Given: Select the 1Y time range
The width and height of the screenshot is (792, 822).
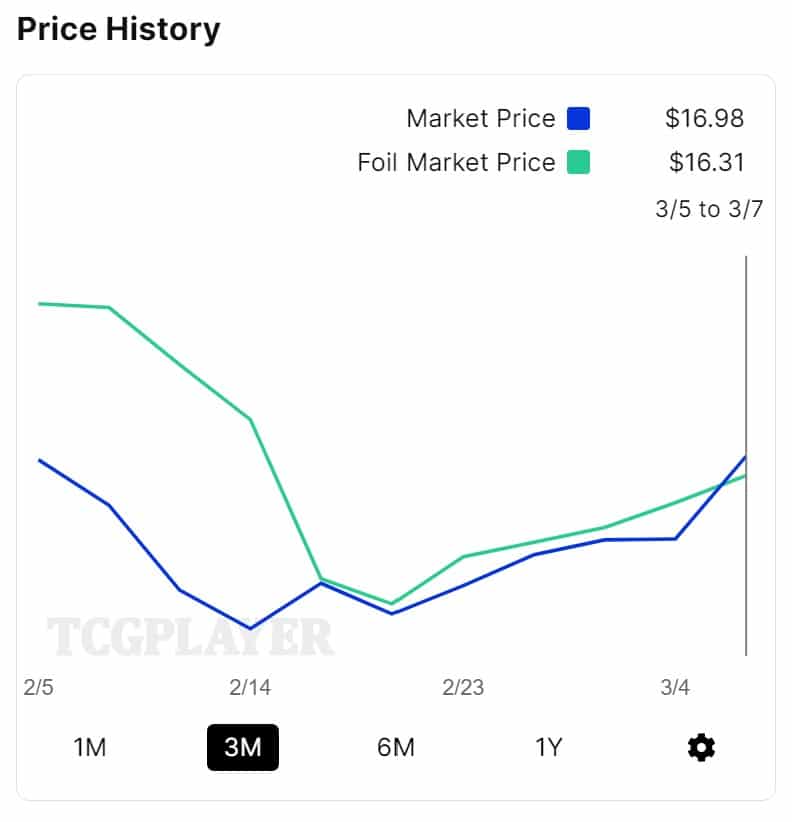Looking at the screenshot, I should (x=548, y=747).
